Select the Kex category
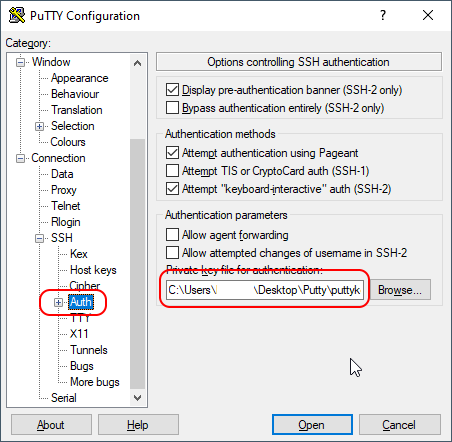The image size is (452, 442). [79, 254]
